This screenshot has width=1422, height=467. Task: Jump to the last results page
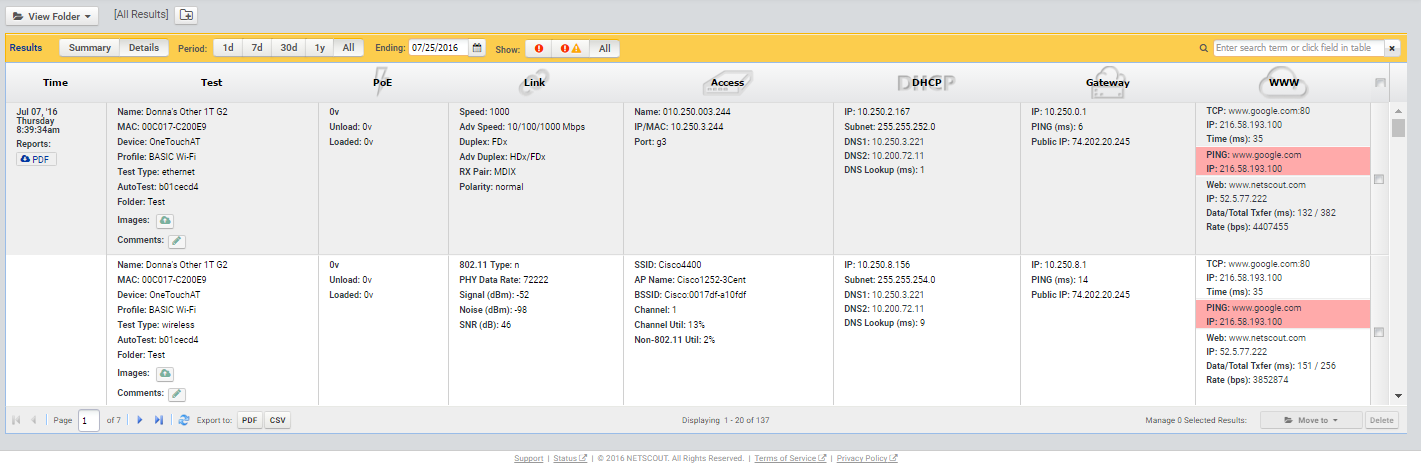tap(159, 421)
